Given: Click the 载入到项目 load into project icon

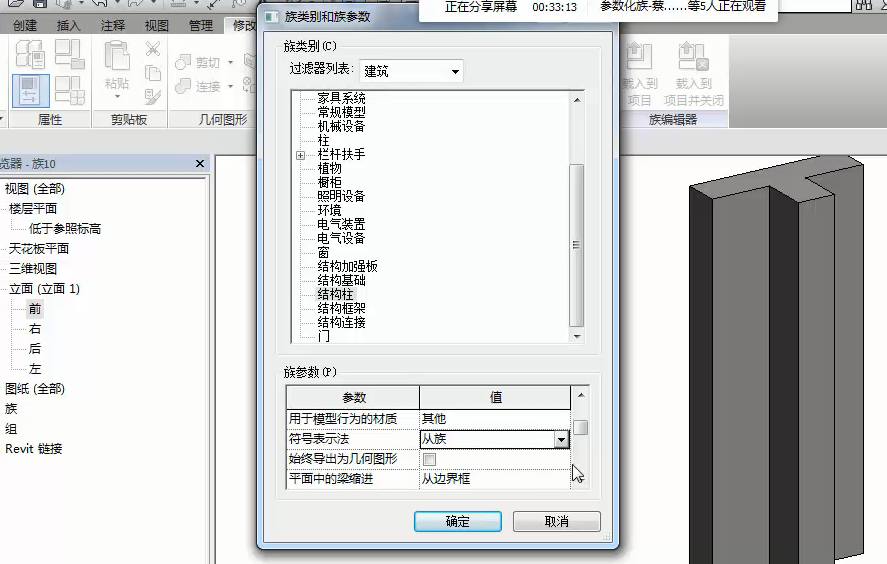Looking at the screenshot, I should click(640, 74).
